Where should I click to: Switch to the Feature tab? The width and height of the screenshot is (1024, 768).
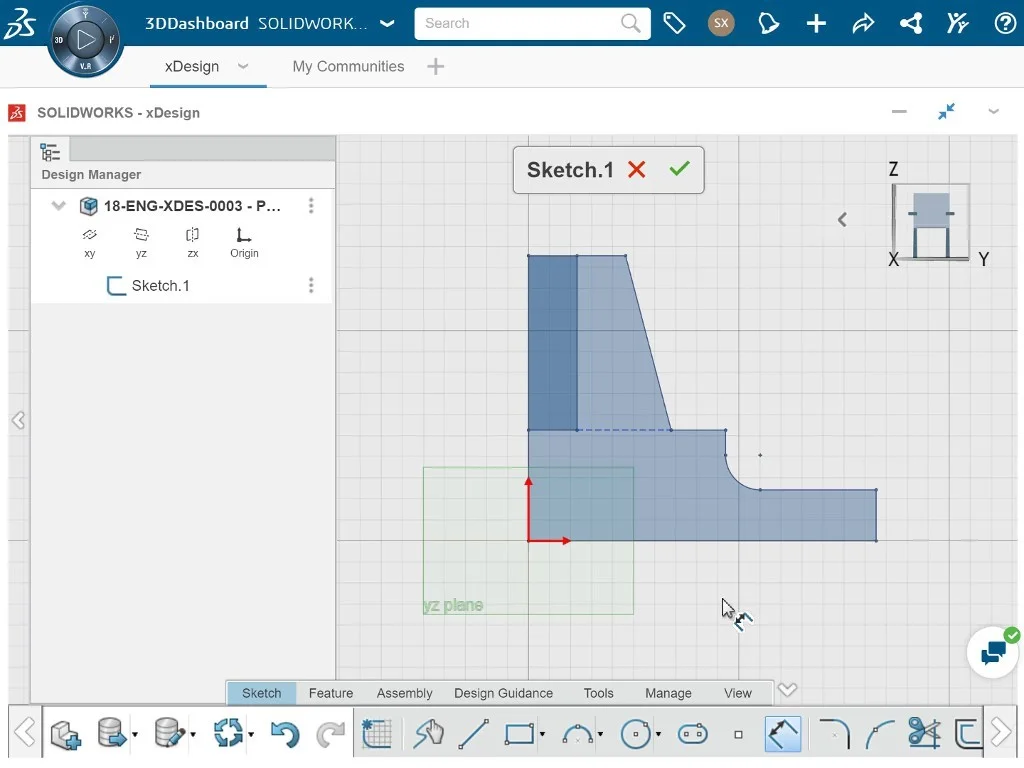coord(331,693)
